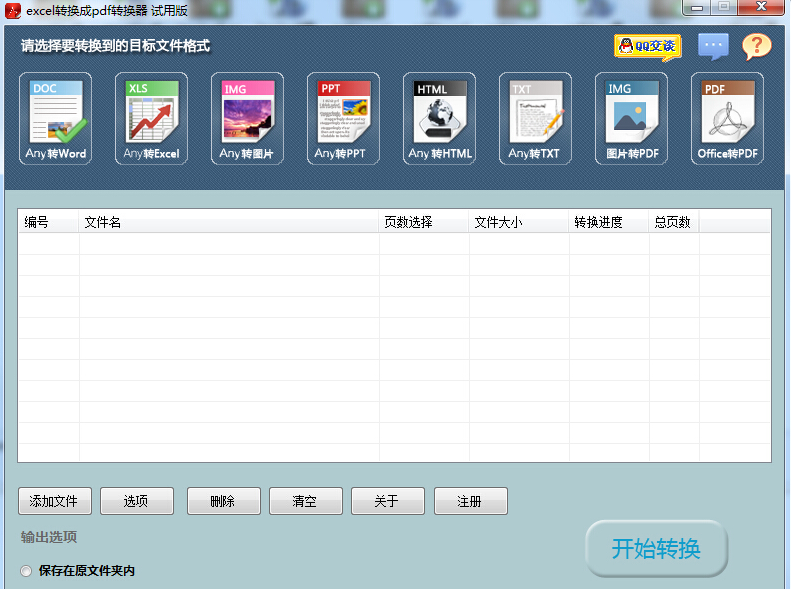Select the Any转TXT conversion icon
The width and height of the screenshot is (791, 589).
click(x=535, y=119)
